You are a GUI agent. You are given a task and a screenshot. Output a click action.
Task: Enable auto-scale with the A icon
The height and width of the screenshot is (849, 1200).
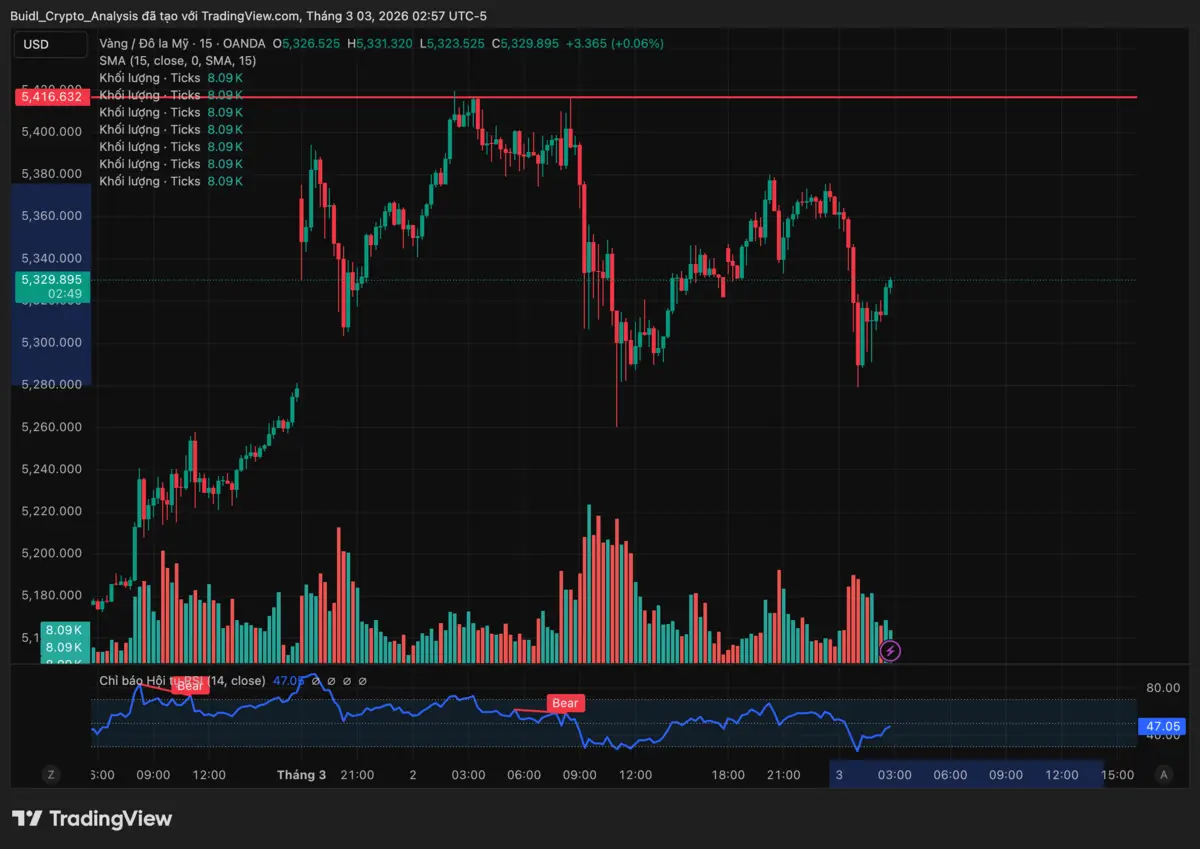pos(1163,774)
